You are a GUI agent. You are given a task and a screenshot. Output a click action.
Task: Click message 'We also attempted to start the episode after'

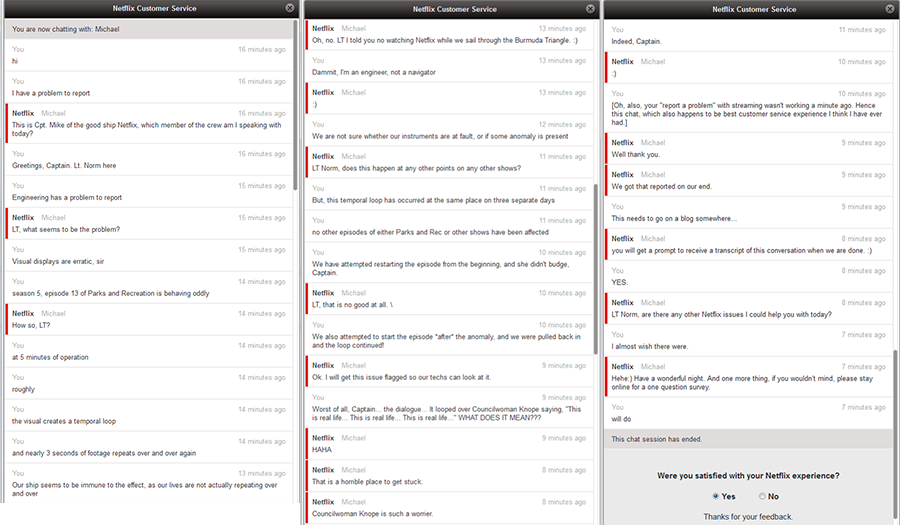[446, 341]
